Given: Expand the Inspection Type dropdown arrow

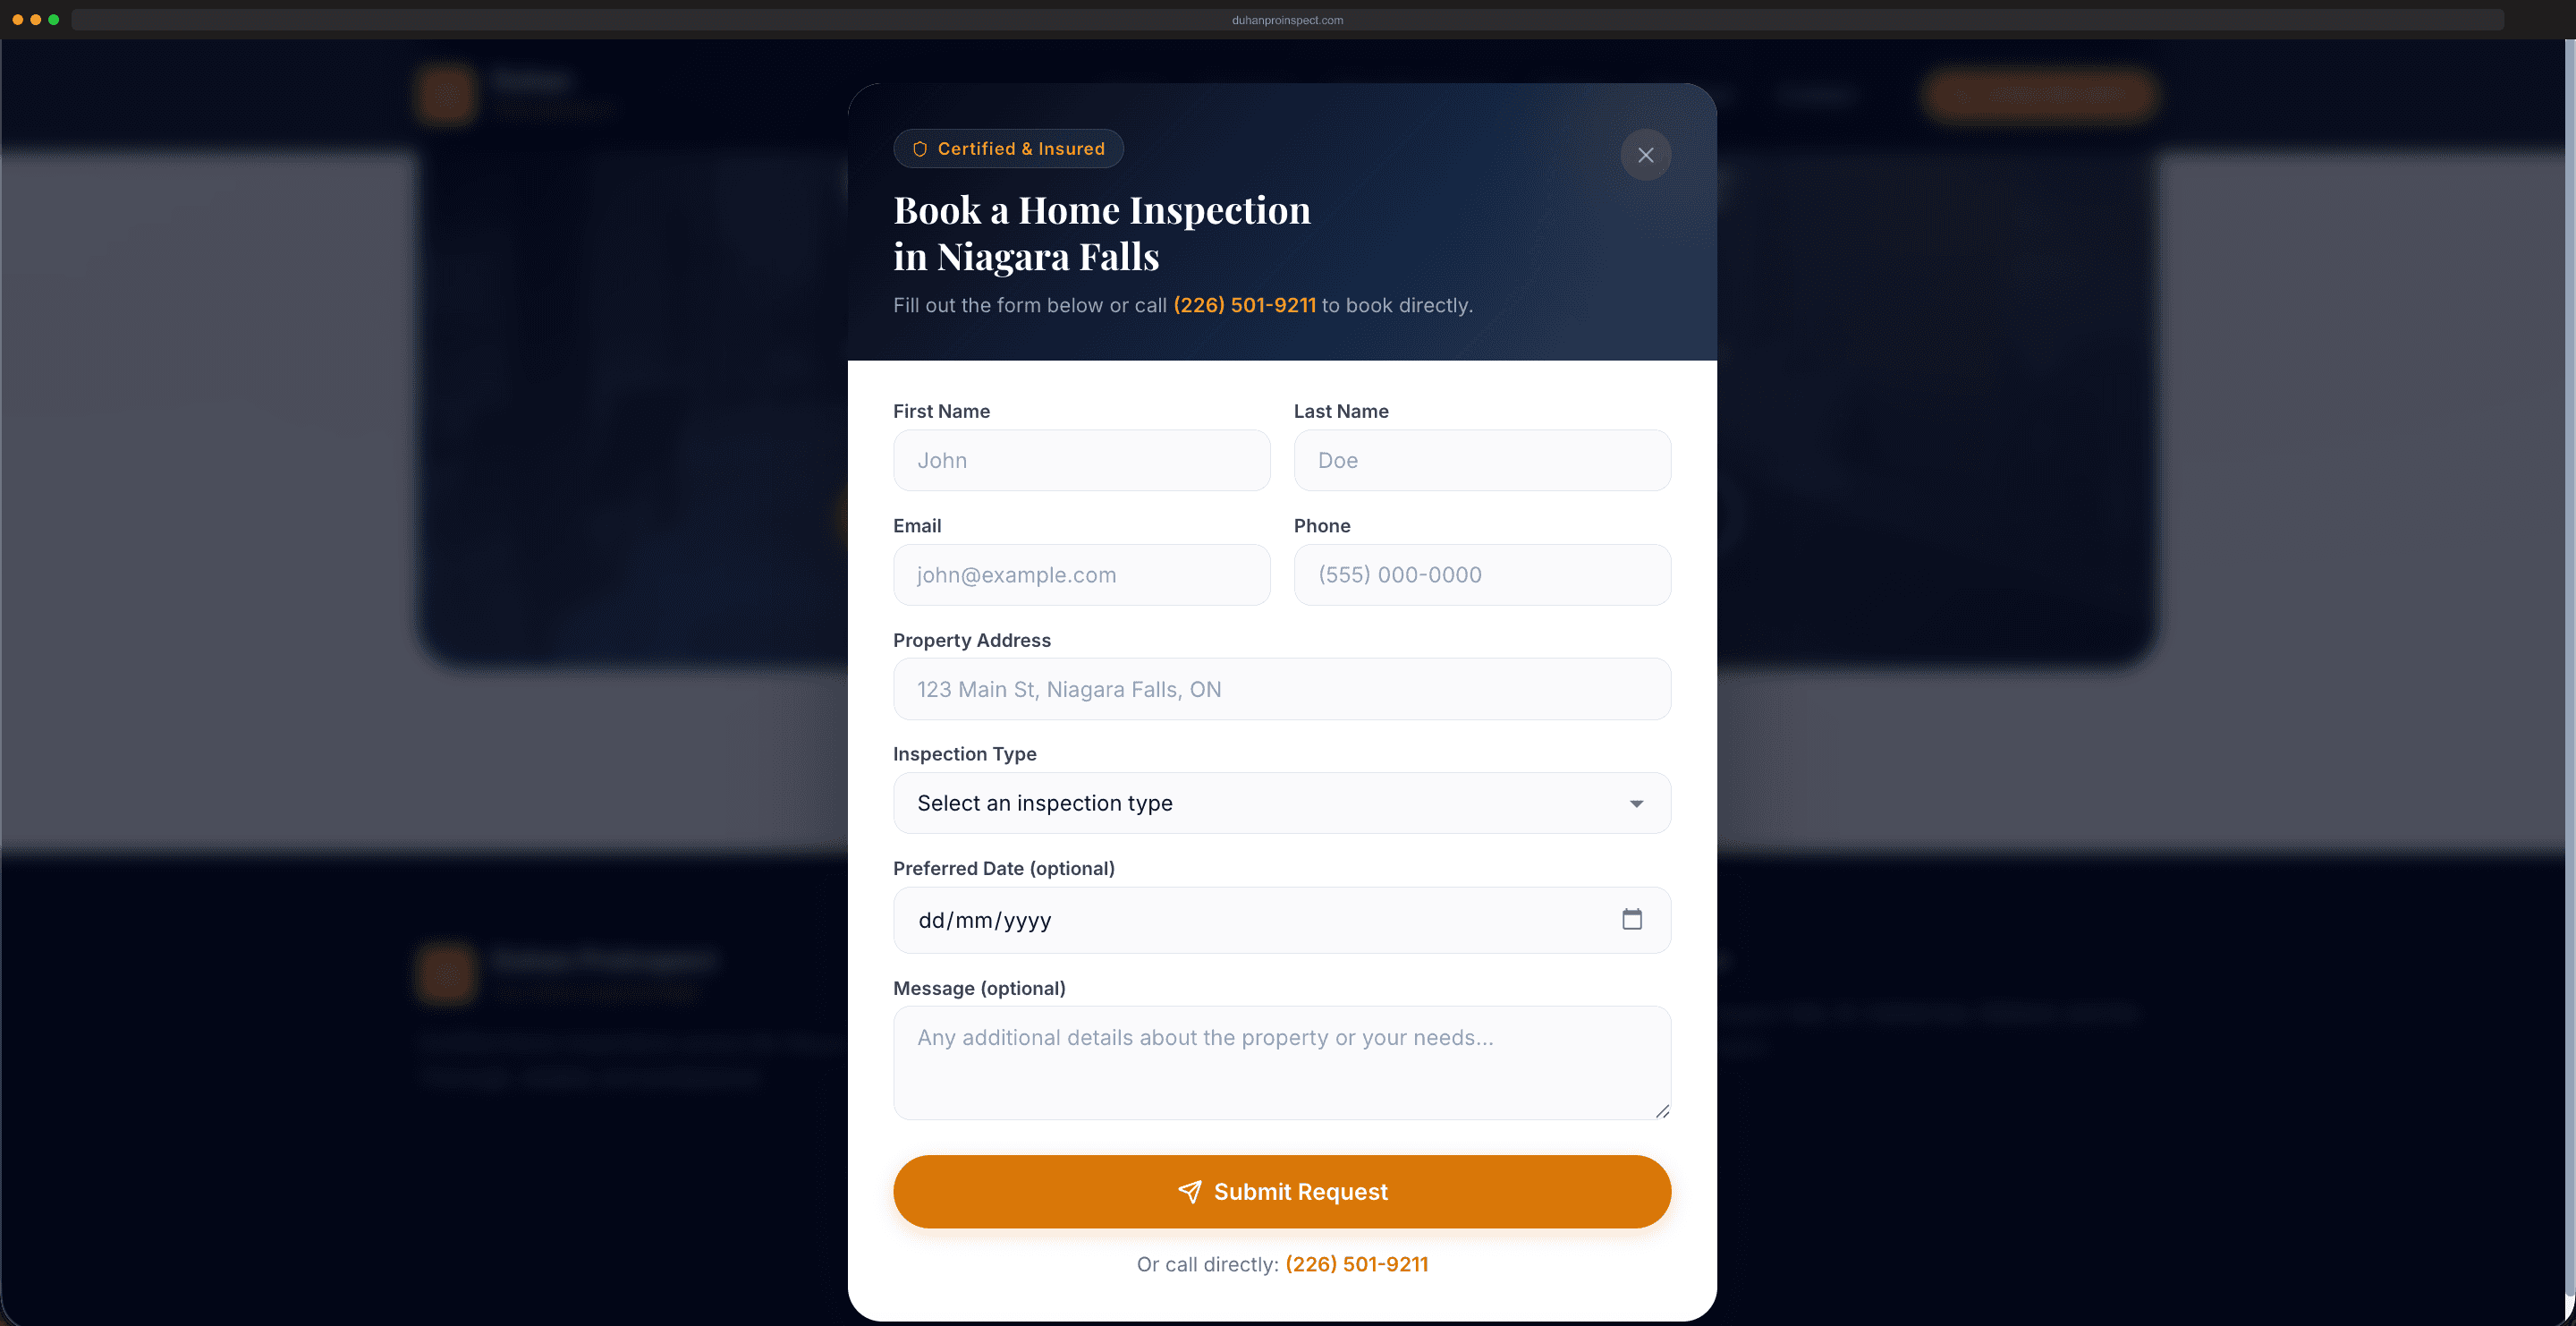Looking at the screenshot, I should coord(1636,804).
